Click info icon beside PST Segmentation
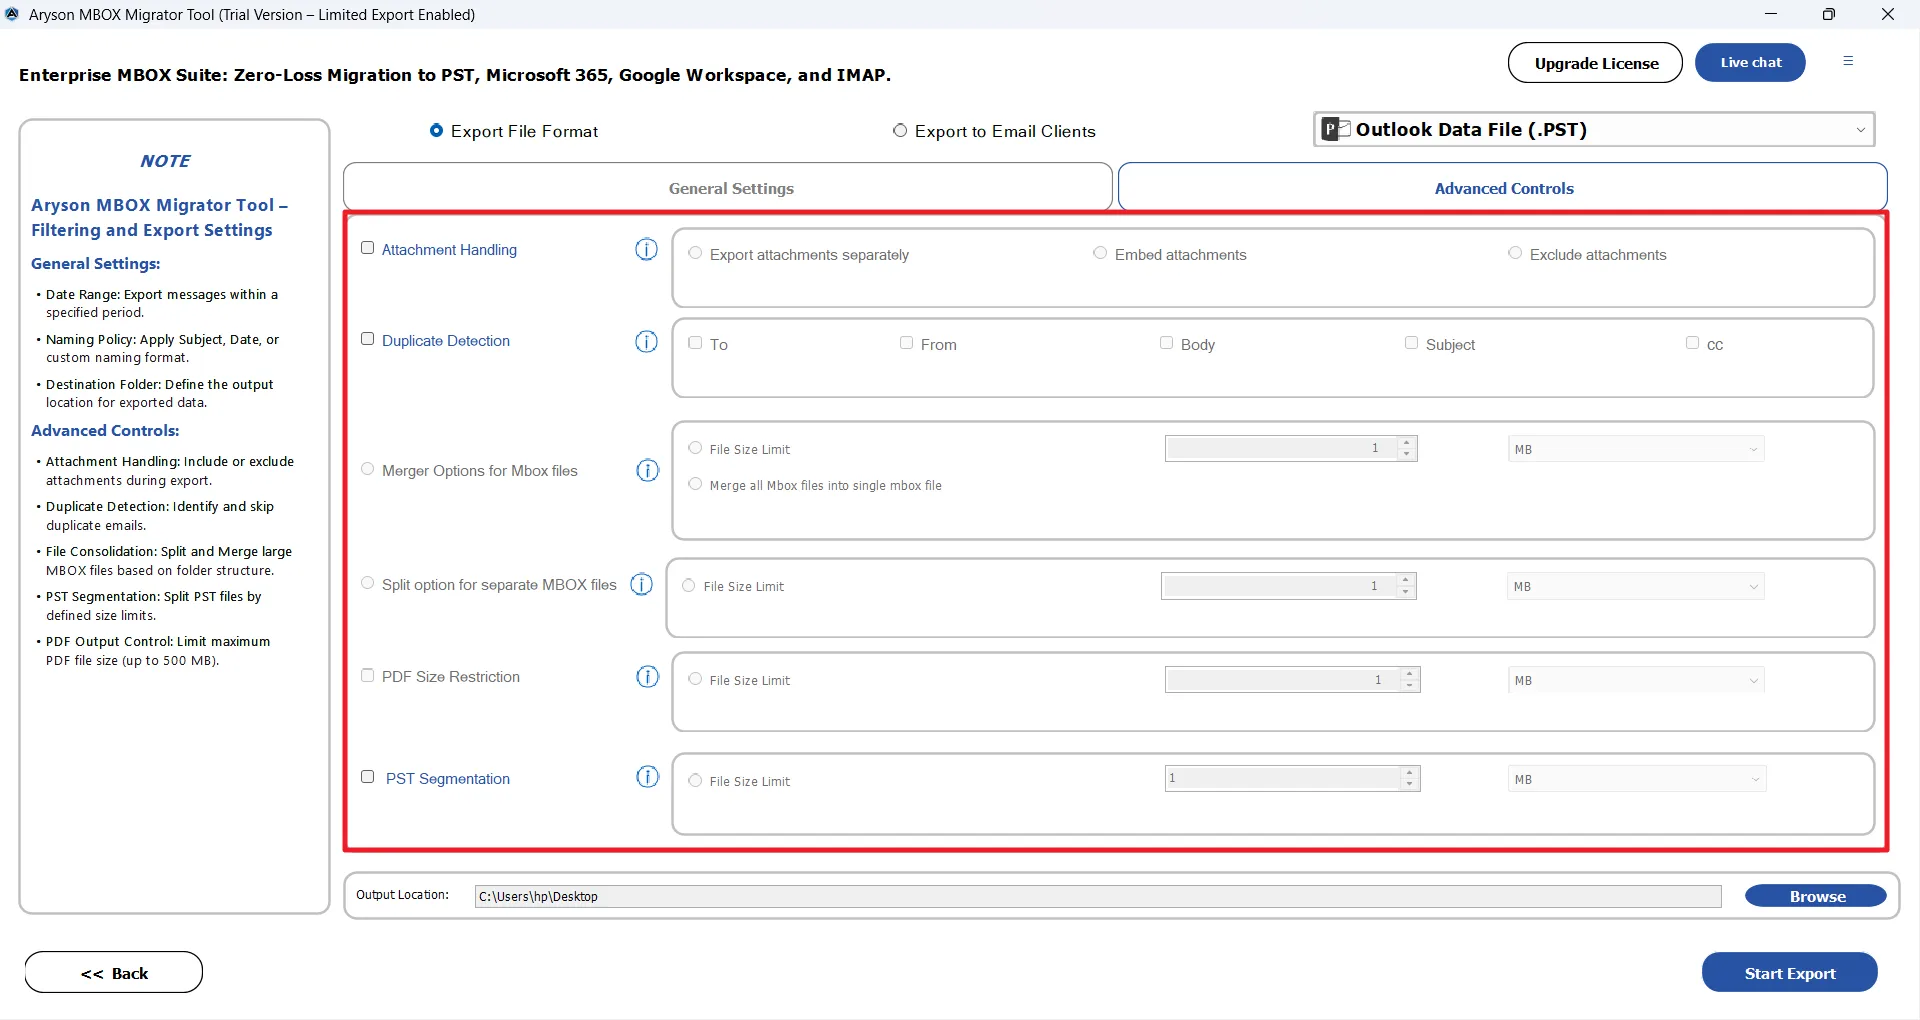 648,777
